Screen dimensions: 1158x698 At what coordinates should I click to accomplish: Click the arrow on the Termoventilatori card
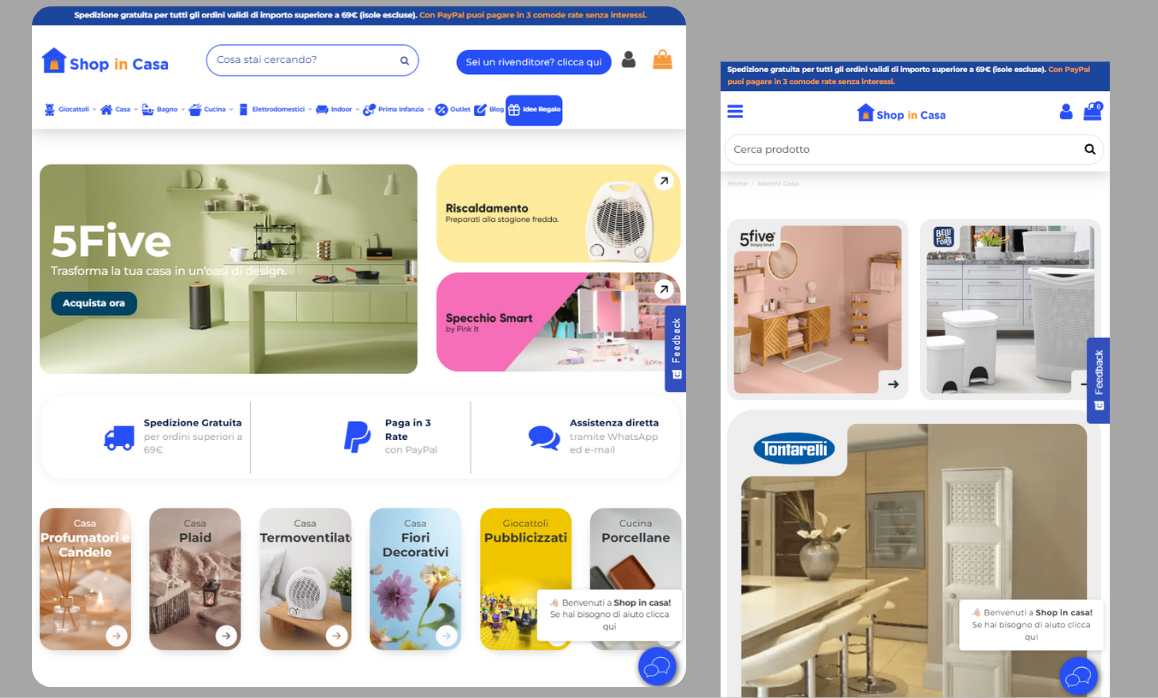point(336,635)
